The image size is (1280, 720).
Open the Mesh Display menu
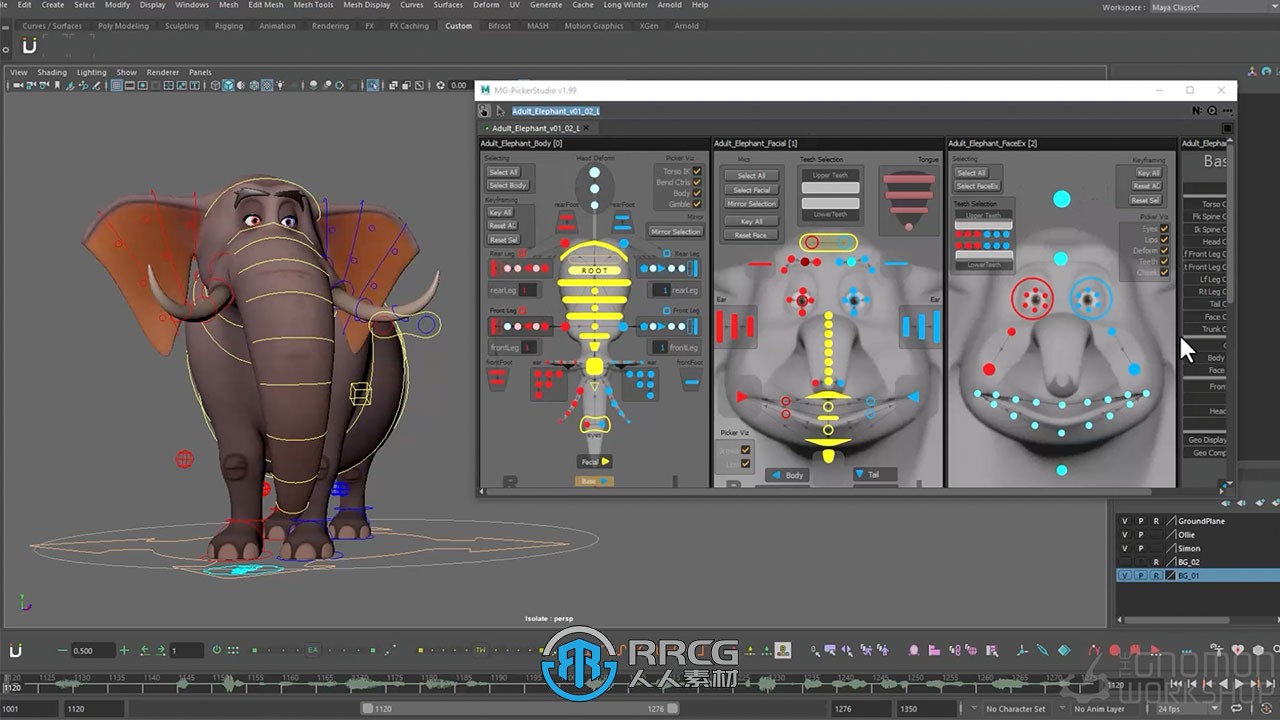point(366,5)
